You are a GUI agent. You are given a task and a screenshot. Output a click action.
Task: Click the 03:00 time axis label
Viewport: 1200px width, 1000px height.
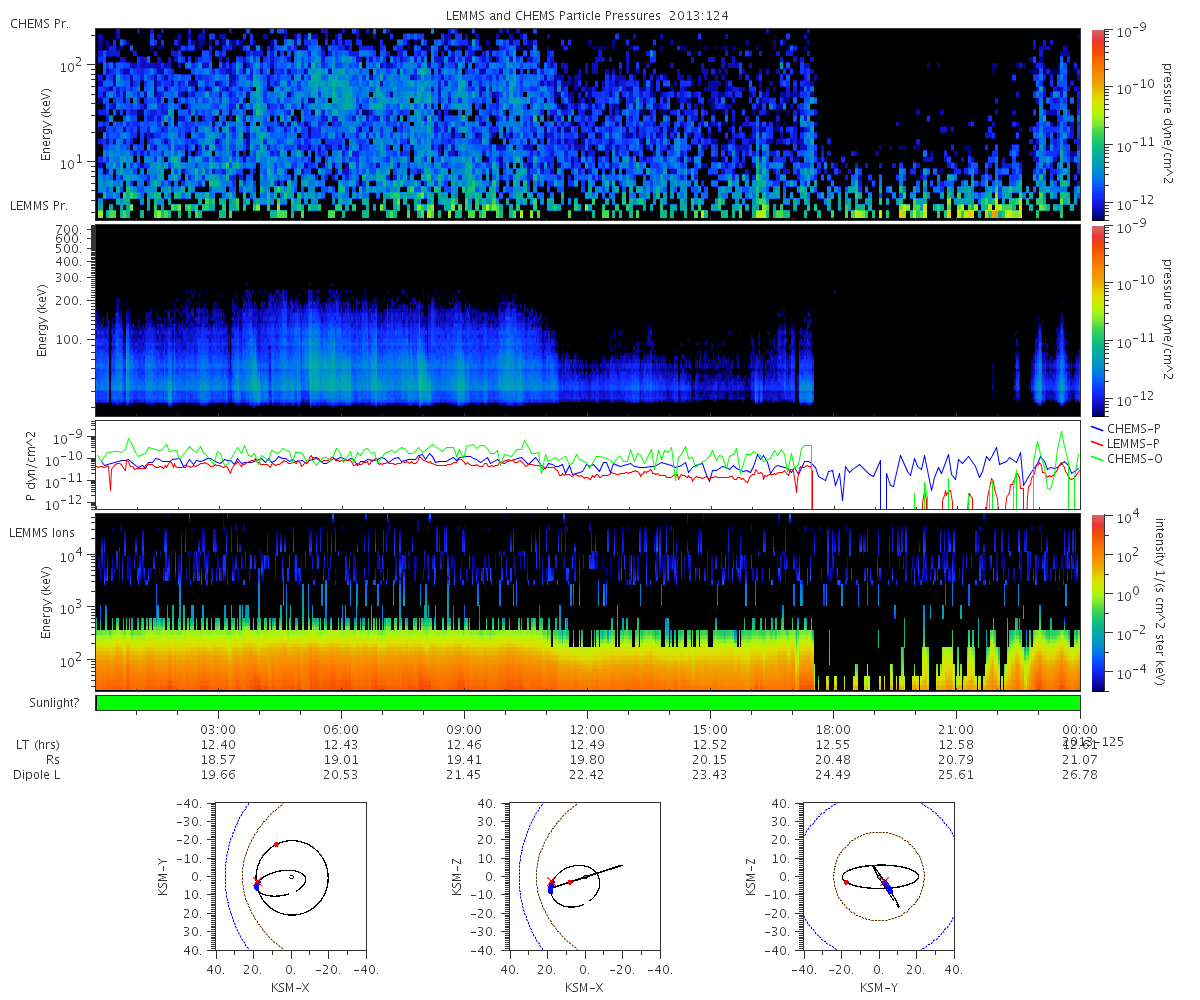[218, 729]
